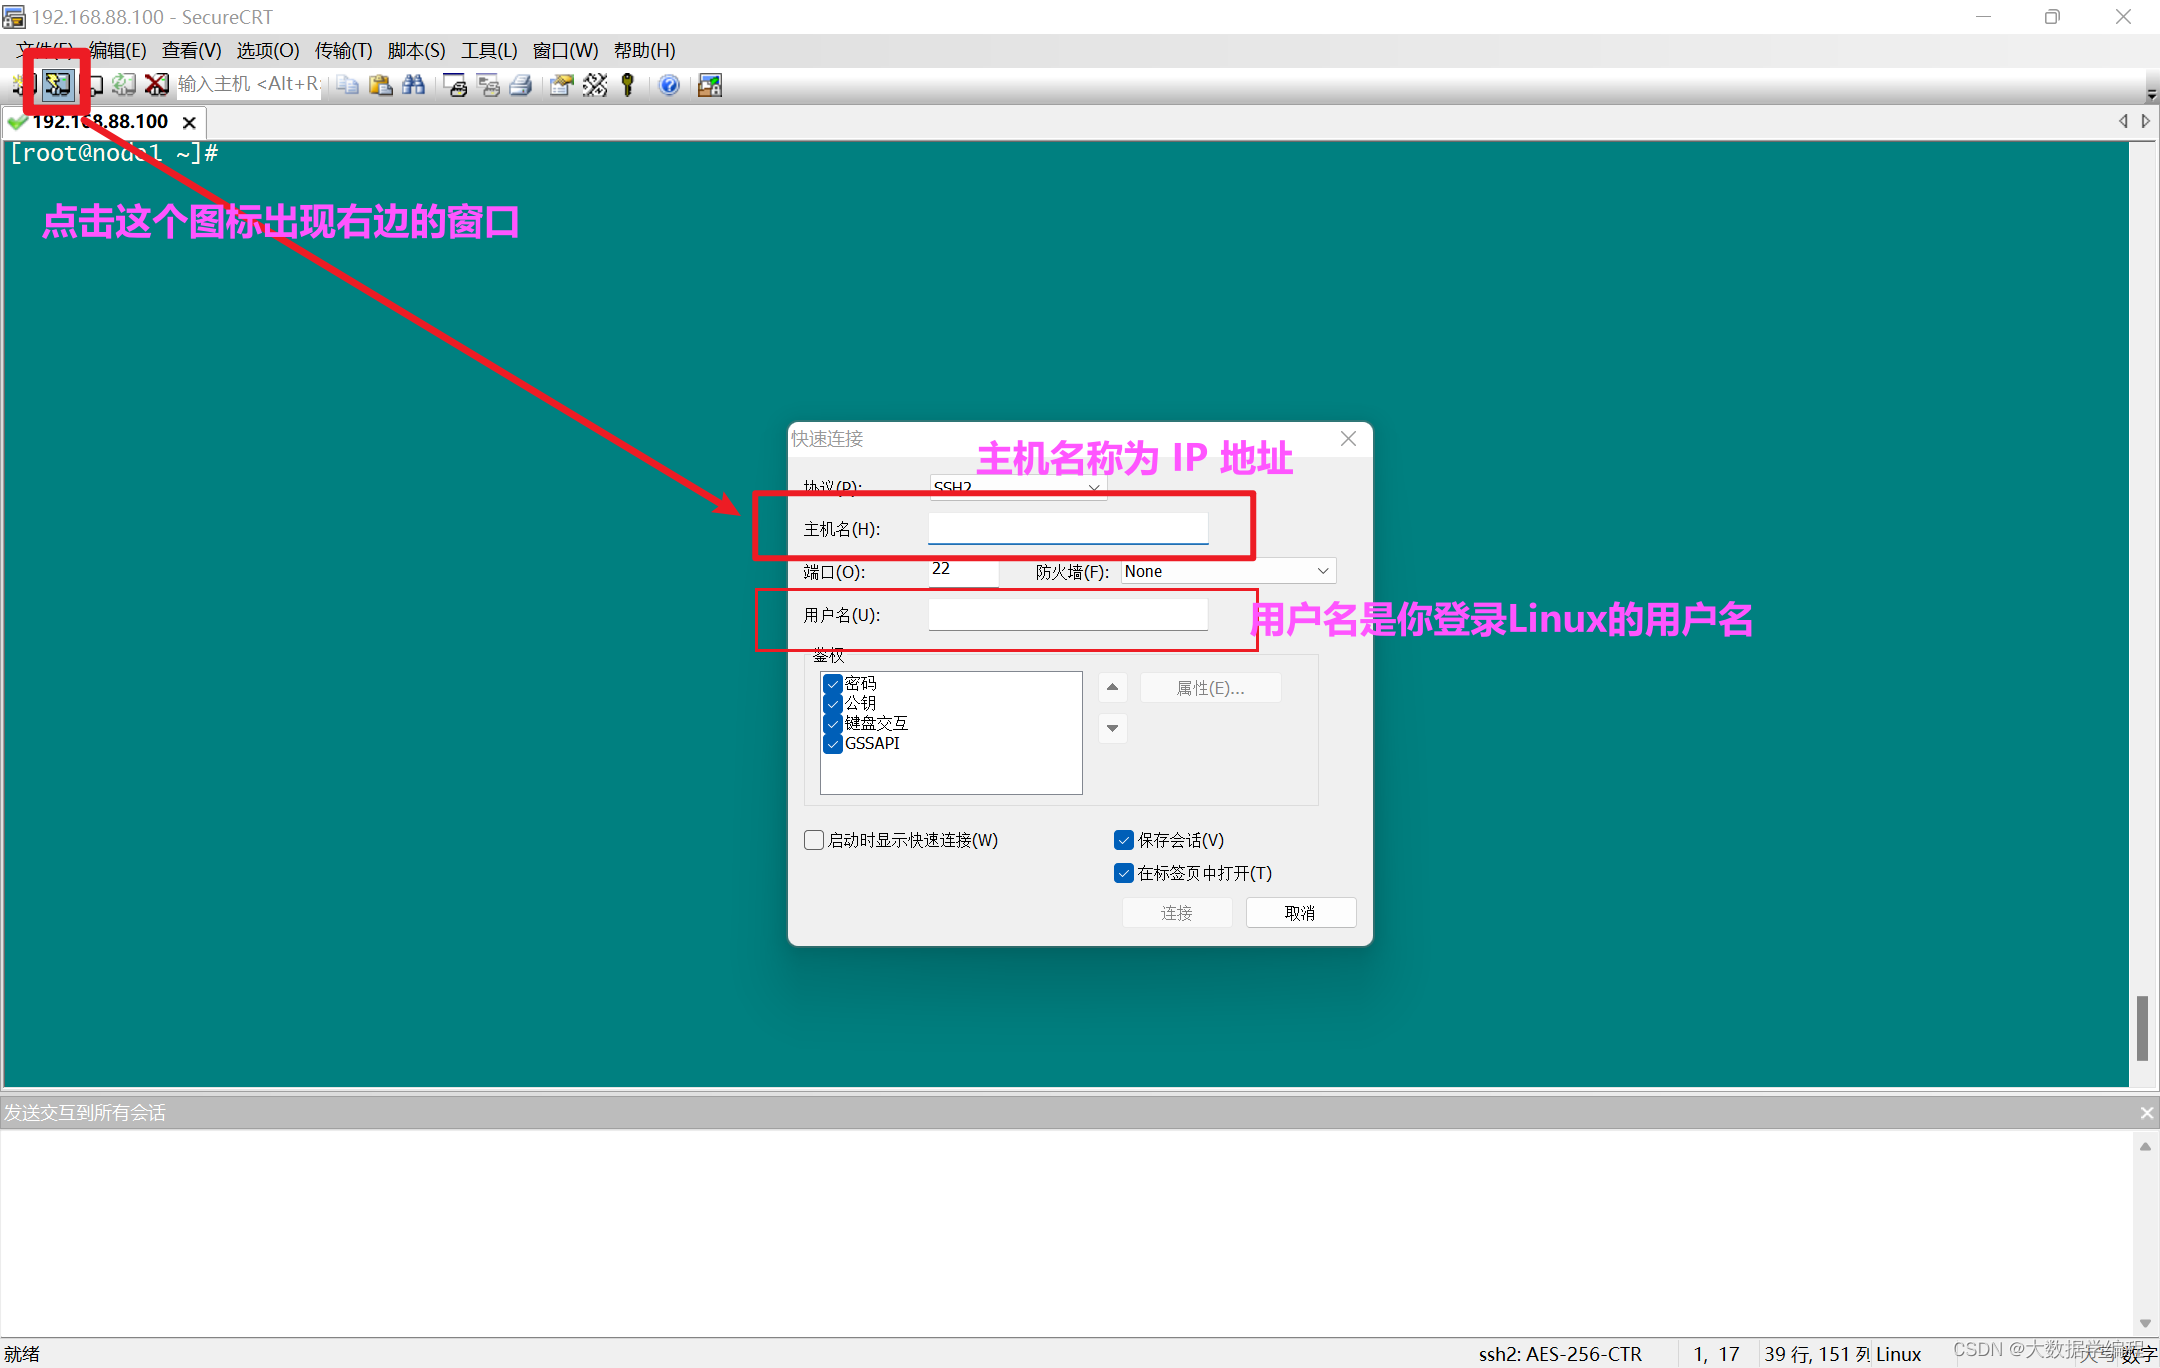Image resolution: width=2160 pixels, height=1368 pixels.
Task: Open the 窗口 menu
Action: (565, 50)
